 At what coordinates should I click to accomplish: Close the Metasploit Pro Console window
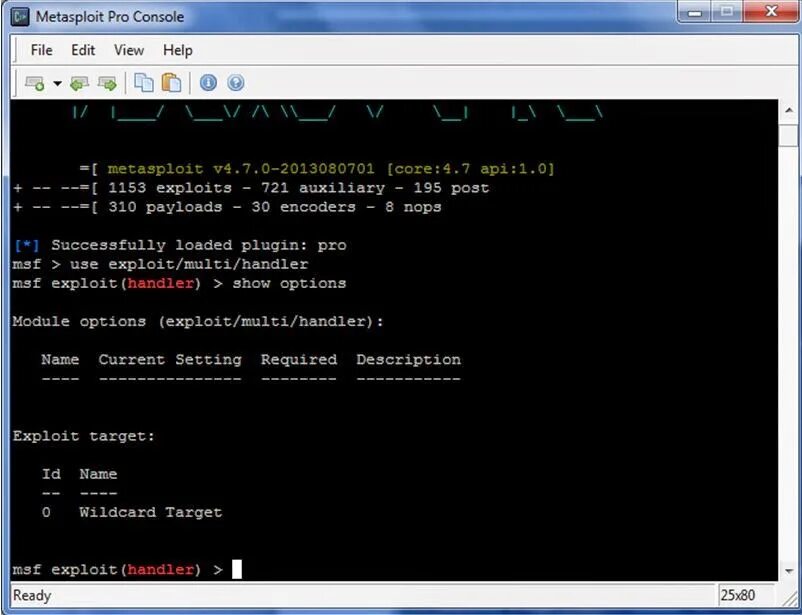[x=771, y=12]
